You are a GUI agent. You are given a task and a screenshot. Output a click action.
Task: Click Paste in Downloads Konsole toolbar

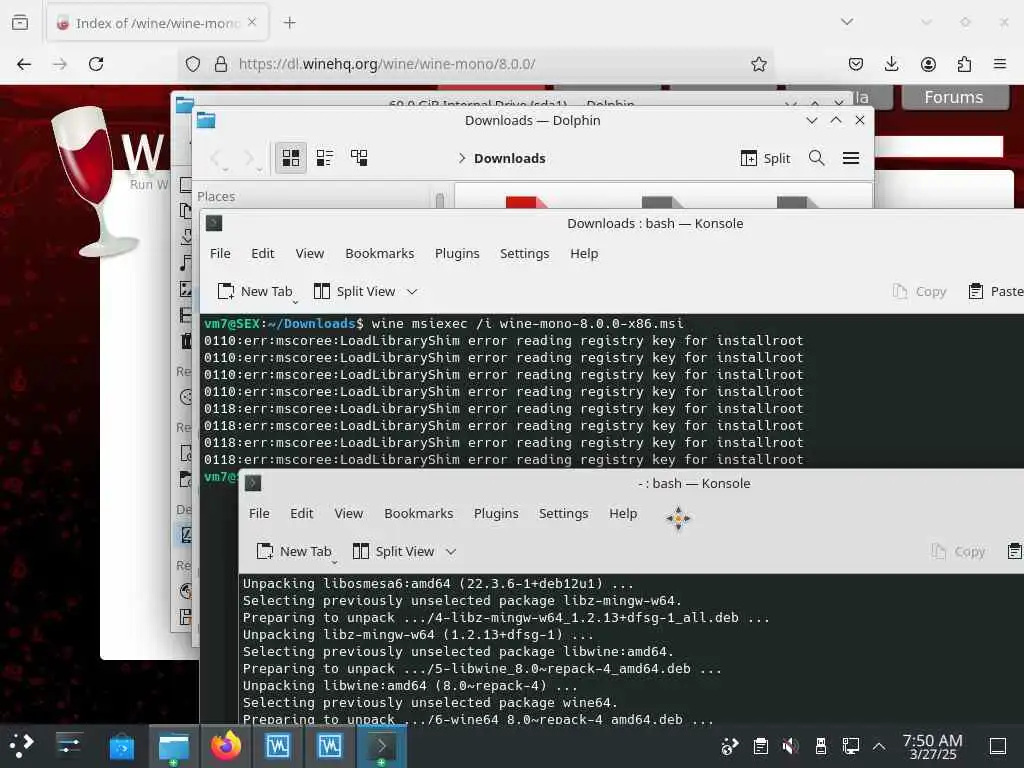(x=996, y=291)
